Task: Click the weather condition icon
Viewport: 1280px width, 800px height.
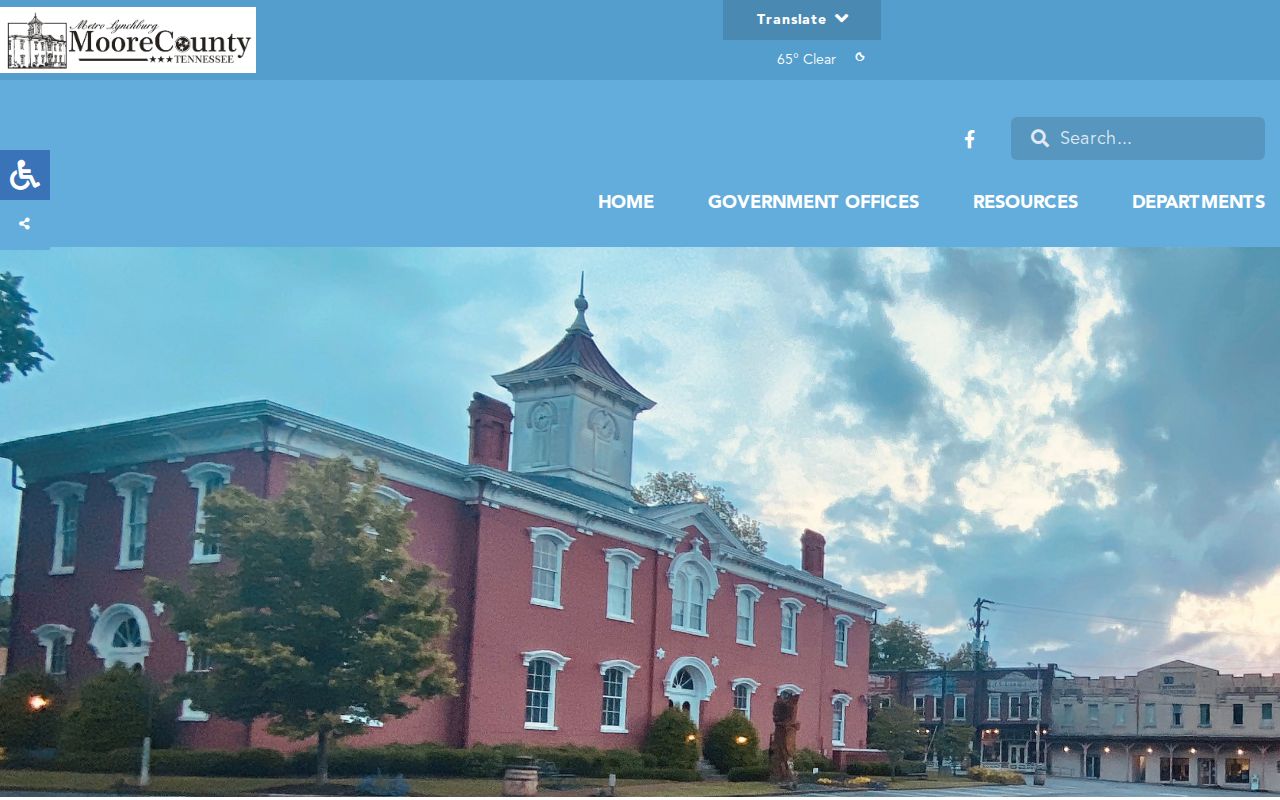Action: click(x=860, y=57)
